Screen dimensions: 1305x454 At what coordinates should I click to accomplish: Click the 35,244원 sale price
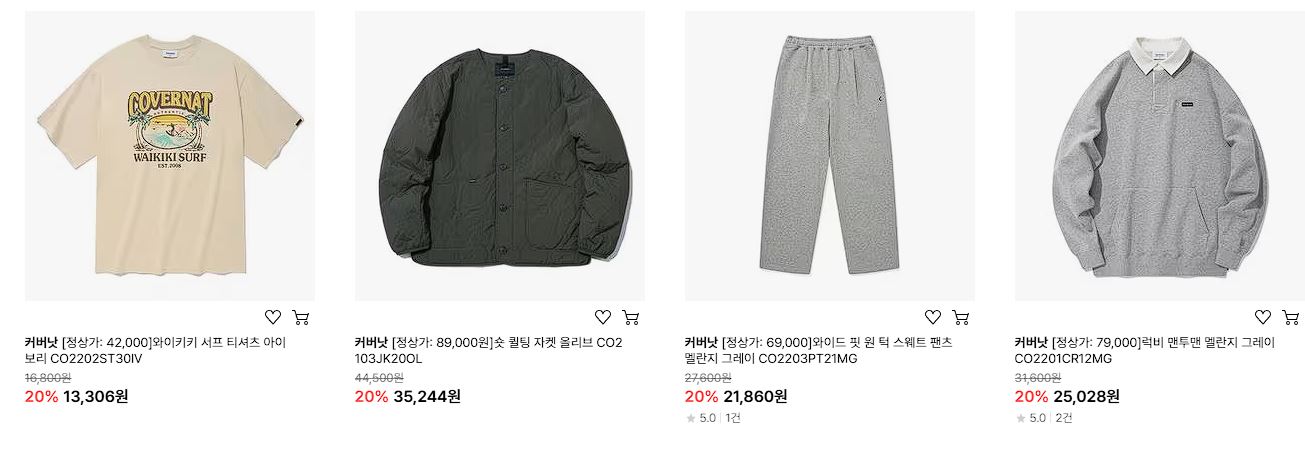pos(426,396)
